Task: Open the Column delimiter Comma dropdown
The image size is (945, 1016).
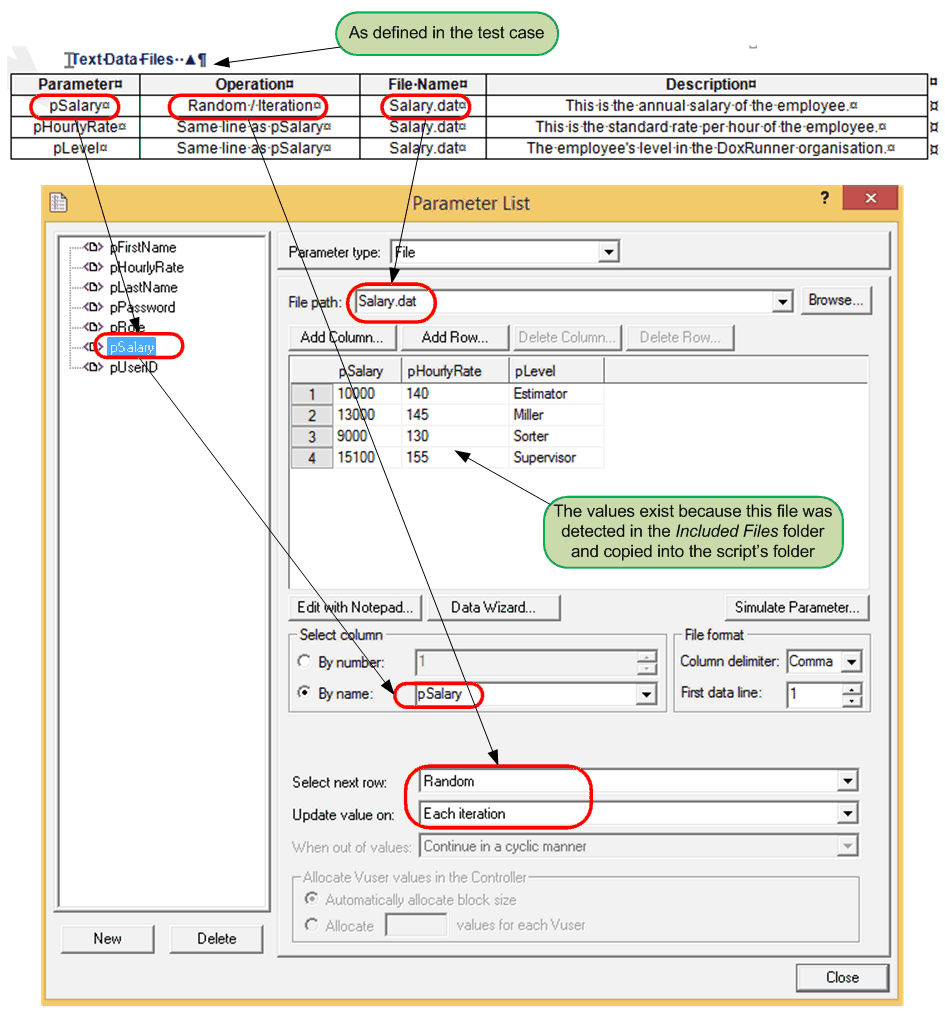Action: click(x=851, y=662)
